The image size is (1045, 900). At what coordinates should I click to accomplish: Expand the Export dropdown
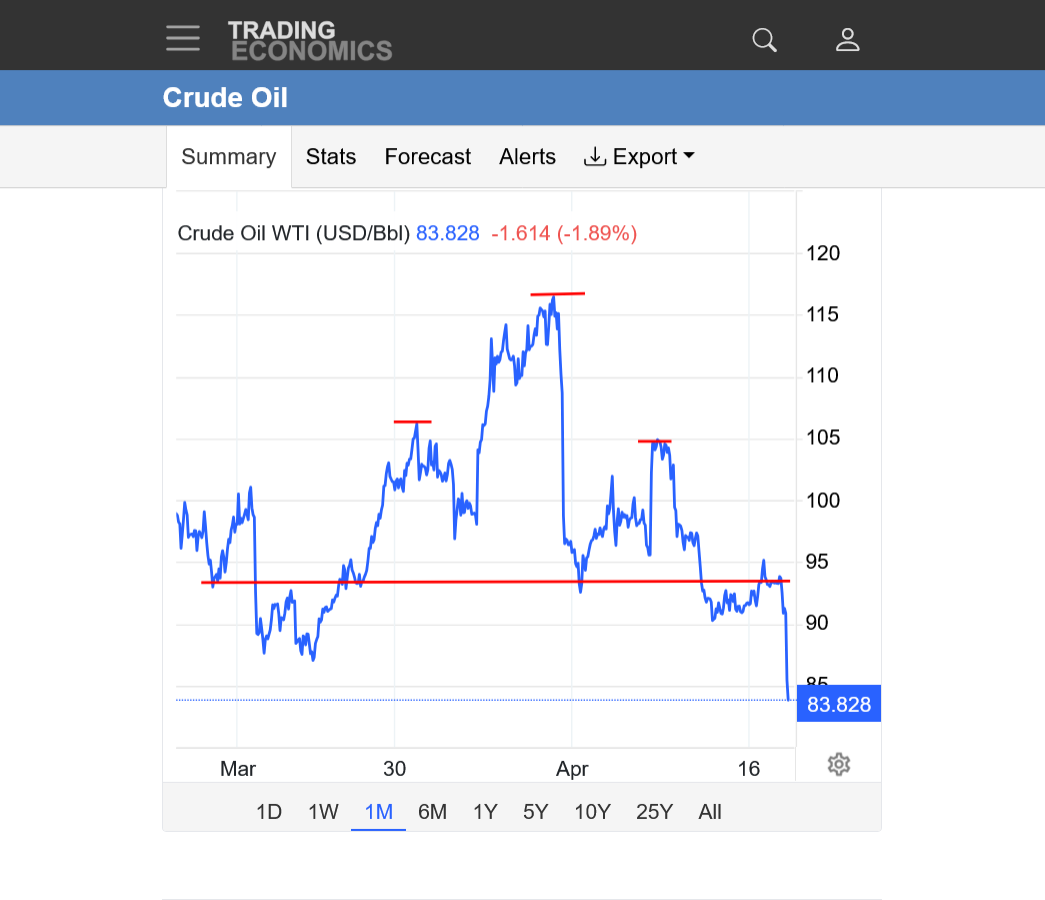point(640,157)
